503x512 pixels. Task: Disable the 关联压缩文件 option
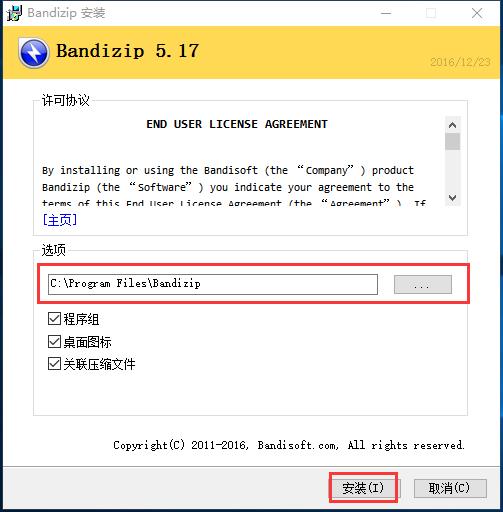(54, 364)
